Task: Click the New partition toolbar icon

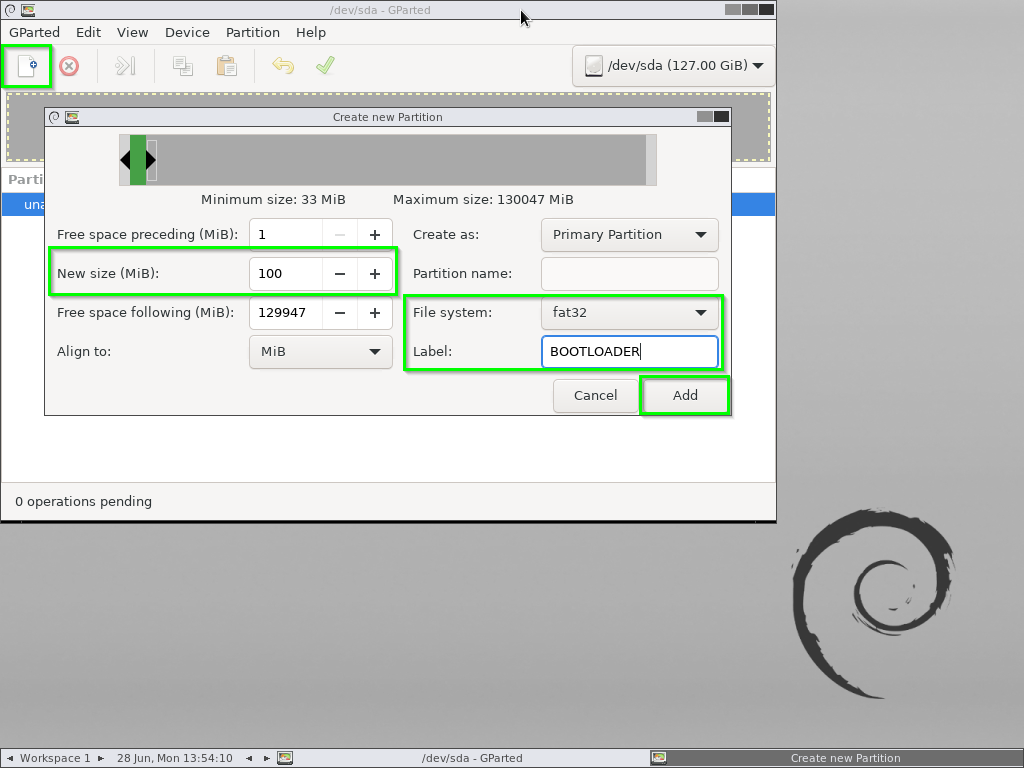Action: point(27,66)
